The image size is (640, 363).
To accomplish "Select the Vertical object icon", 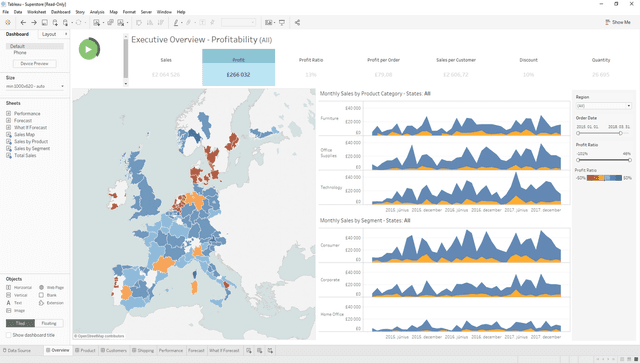I will (x=9, y=295).
